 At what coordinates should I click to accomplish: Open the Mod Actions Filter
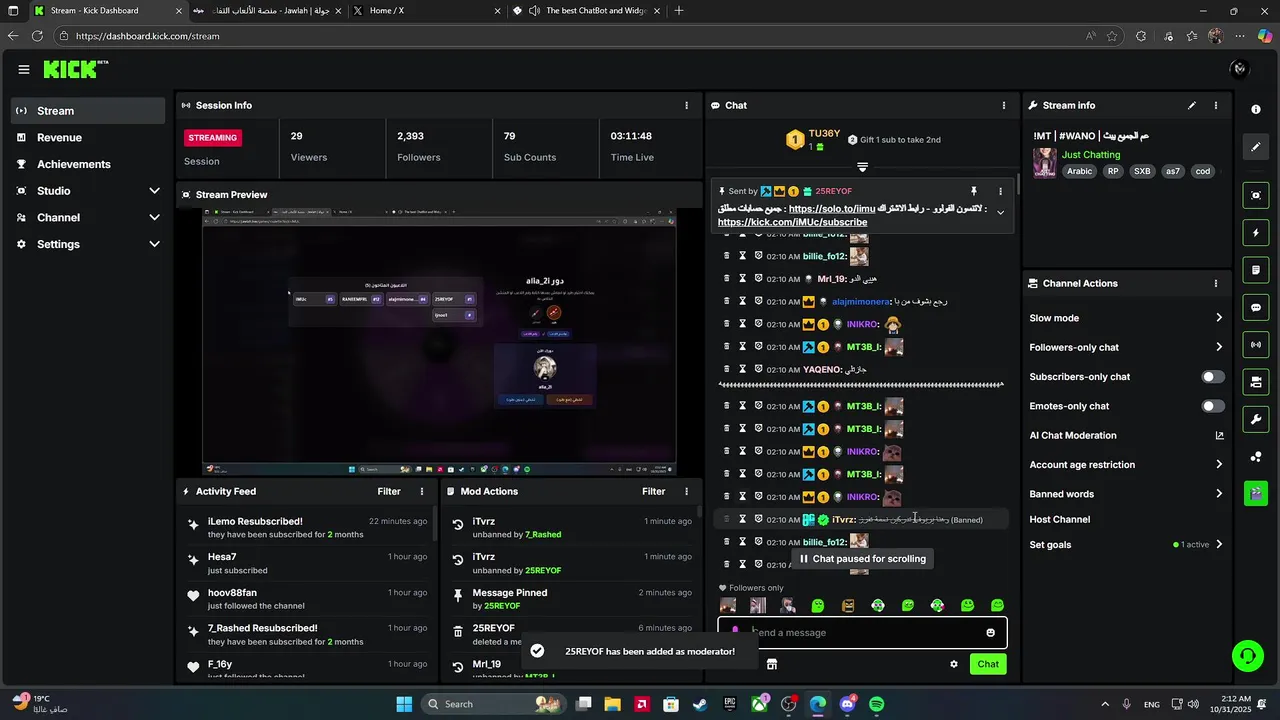(x=653, y=491)
